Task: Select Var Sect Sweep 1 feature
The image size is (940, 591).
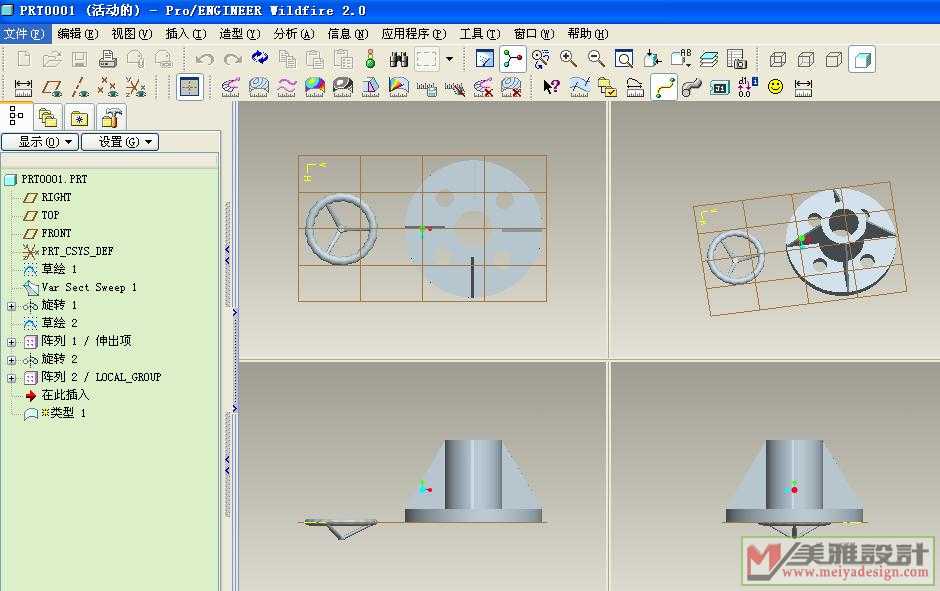Action: [88, 288]
